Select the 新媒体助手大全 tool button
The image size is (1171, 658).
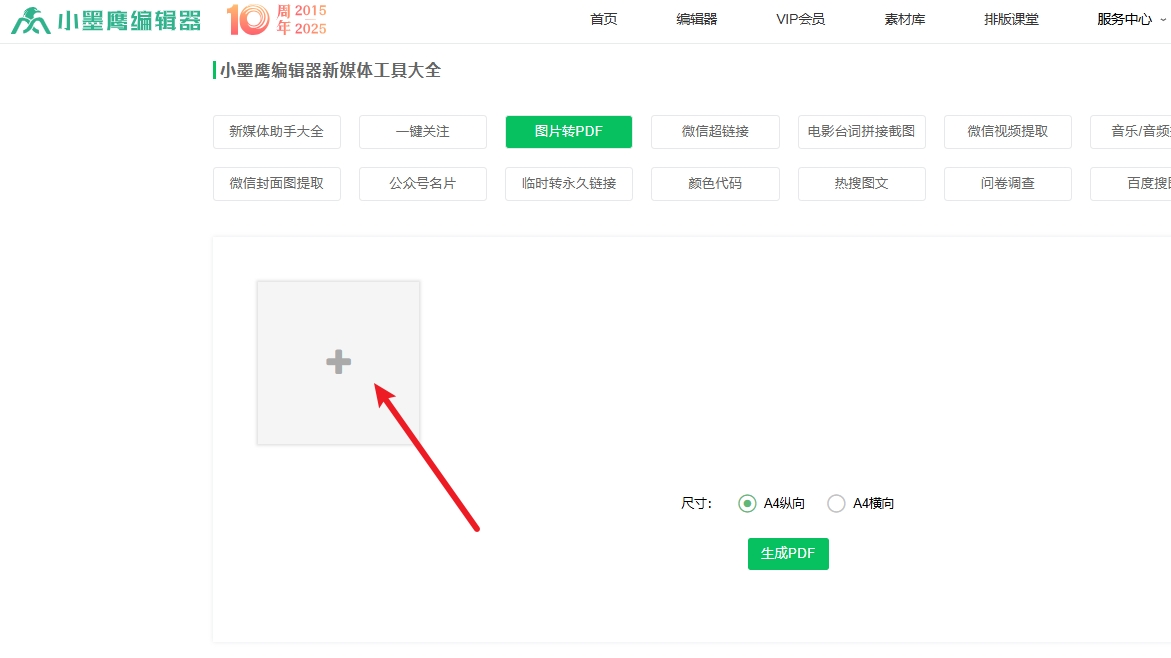click(276, 131)
